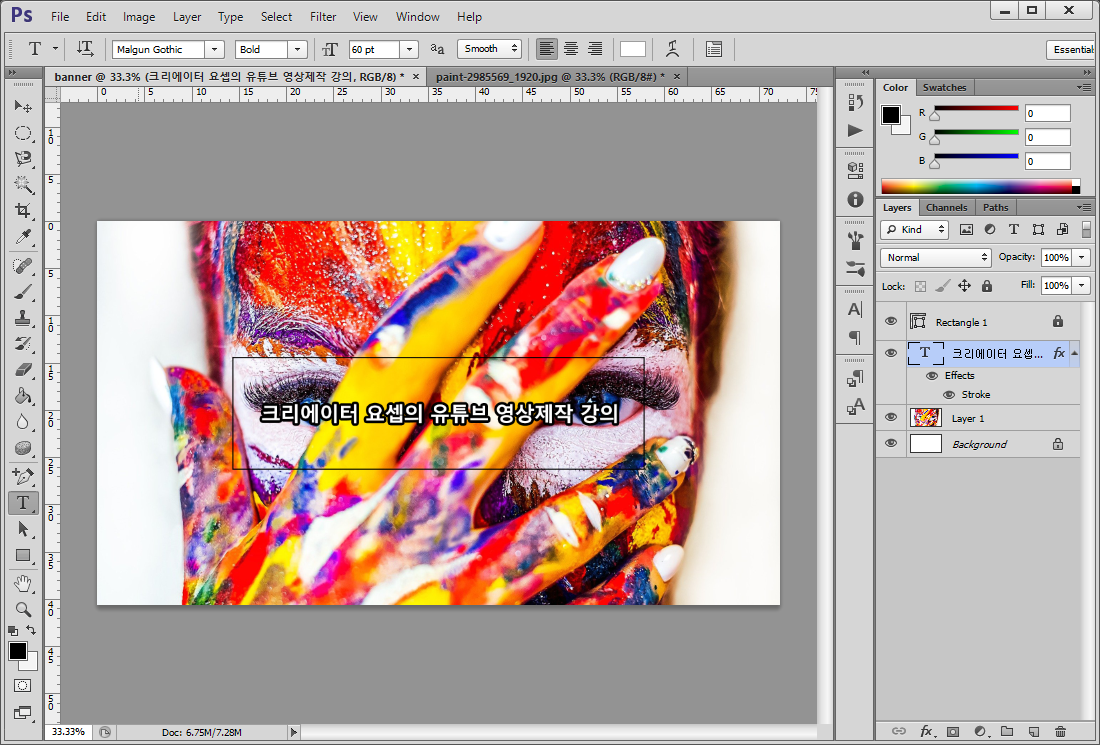Viewport: 1100px width, 745px height.
Task: Hide the Rectangle 1 layer
Action: (x=891, y=321)
